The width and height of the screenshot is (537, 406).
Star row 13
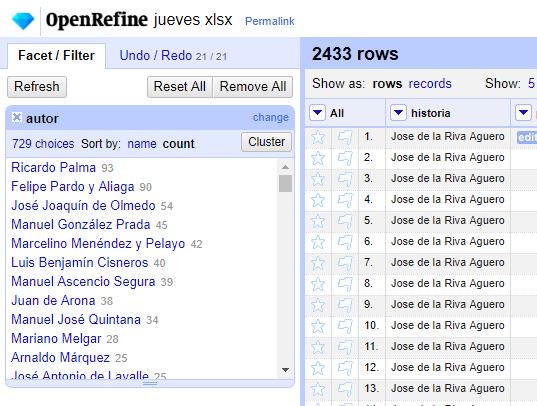click(x=318, y=389)
